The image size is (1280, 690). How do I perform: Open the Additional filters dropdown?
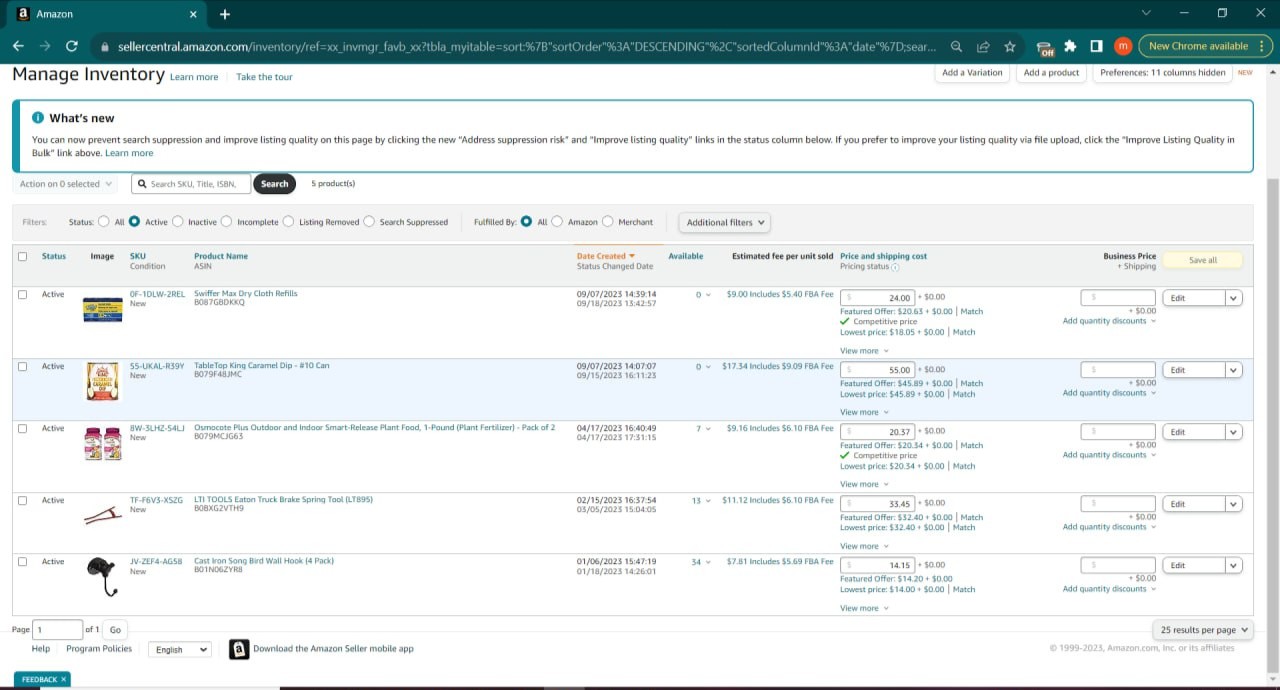click(x=725, y=222)
